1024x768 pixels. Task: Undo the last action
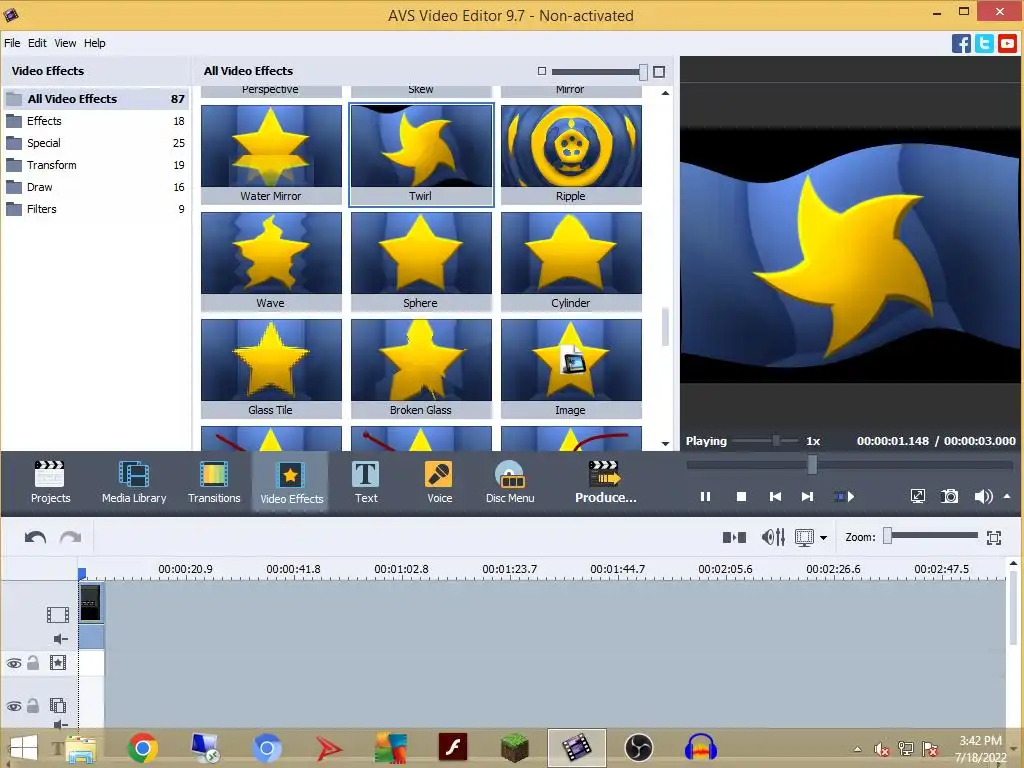[x=35, y=537]
